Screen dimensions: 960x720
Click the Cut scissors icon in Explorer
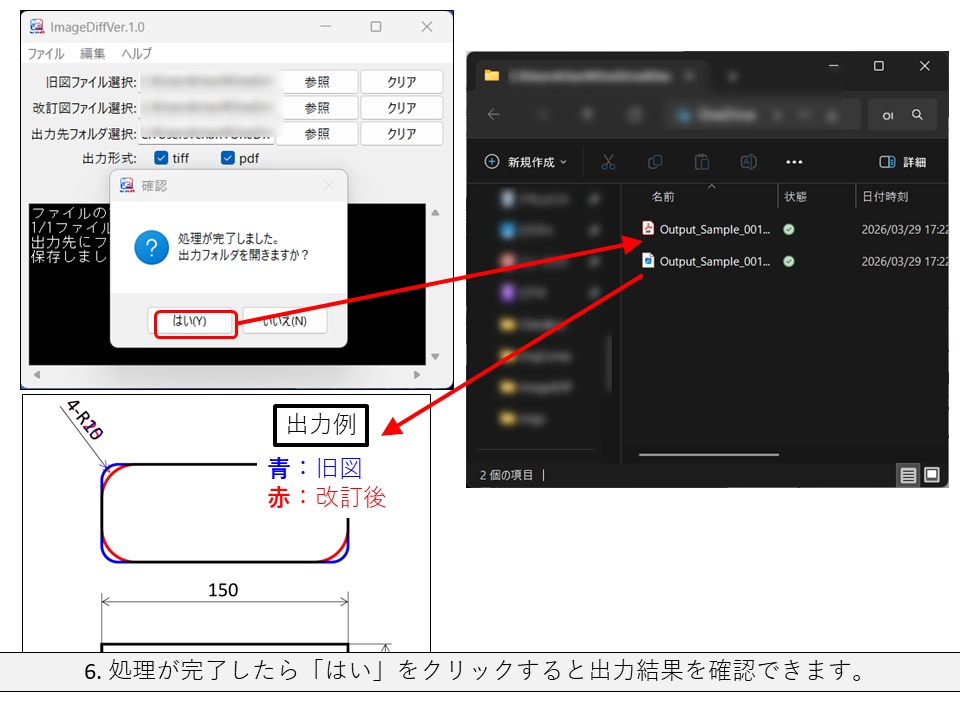click(x=608, y=162)
